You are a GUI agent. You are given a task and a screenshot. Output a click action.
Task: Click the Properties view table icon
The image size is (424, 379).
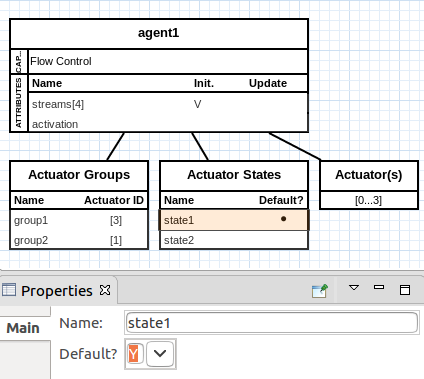pyautogui.click(x=9, y=290)
